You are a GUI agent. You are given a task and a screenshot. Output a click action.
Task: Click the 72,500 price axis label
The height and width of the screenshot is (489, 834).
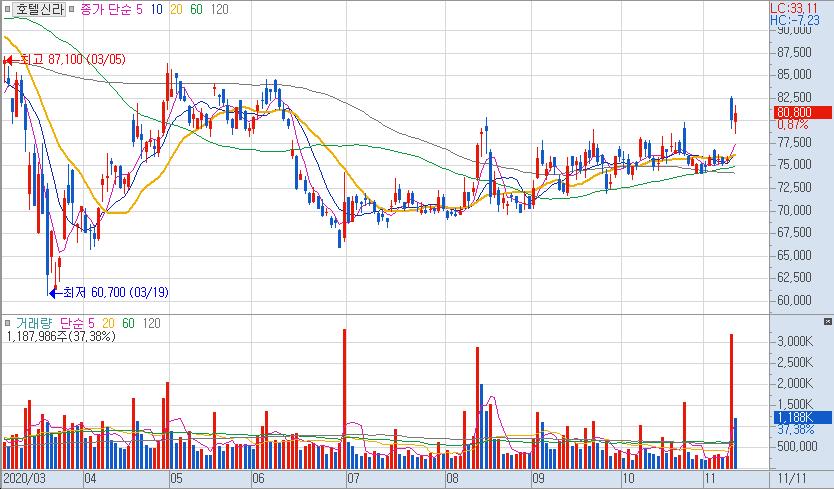[794, 187]
